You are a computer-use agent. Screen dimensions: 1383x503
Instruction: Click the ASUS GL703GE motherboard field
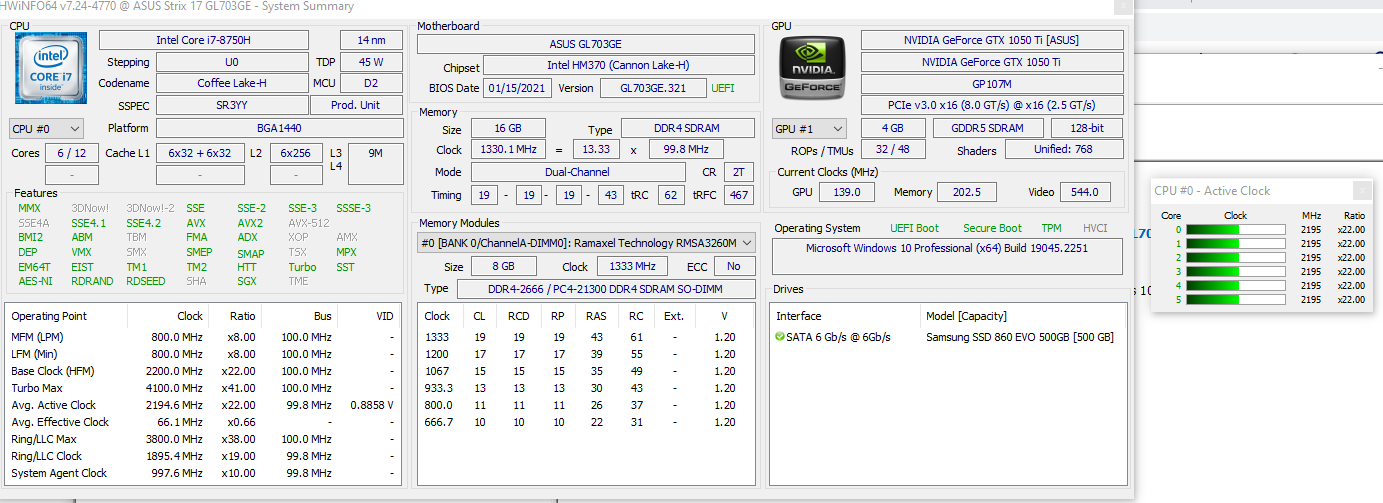tap(586, 44)
